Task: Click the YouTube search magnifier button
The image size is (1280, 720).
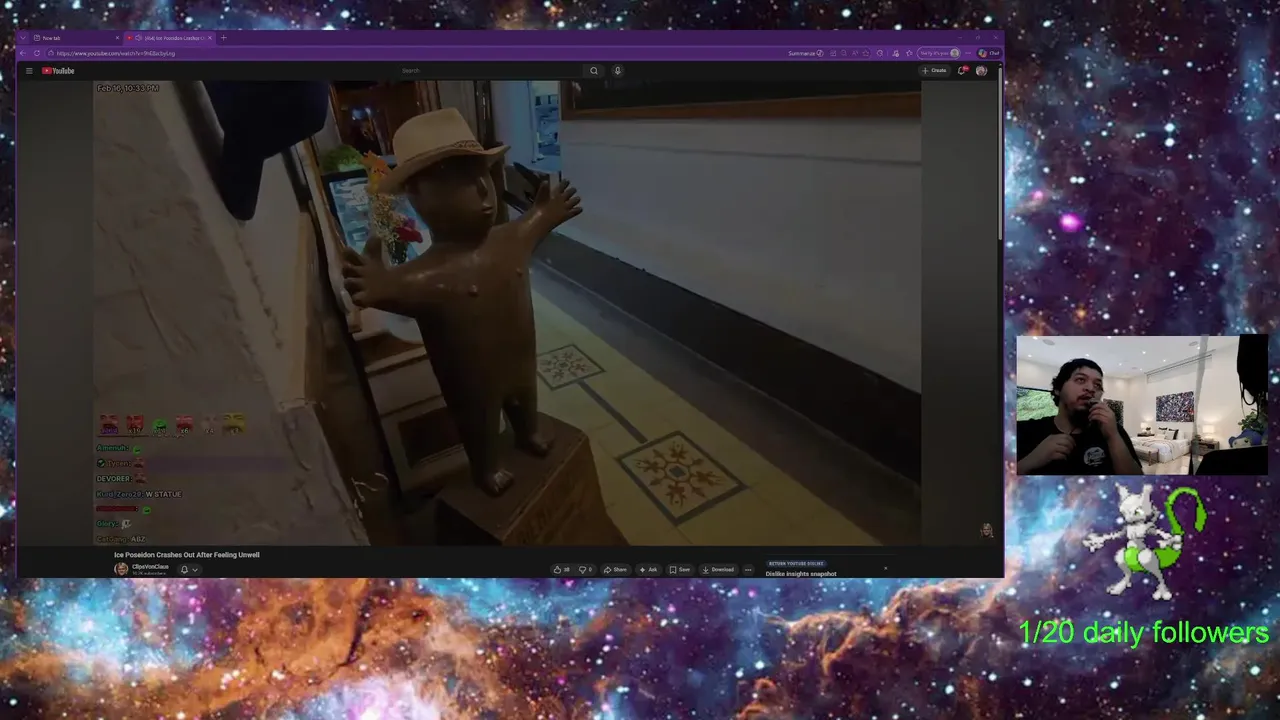Action: point(594,71)
